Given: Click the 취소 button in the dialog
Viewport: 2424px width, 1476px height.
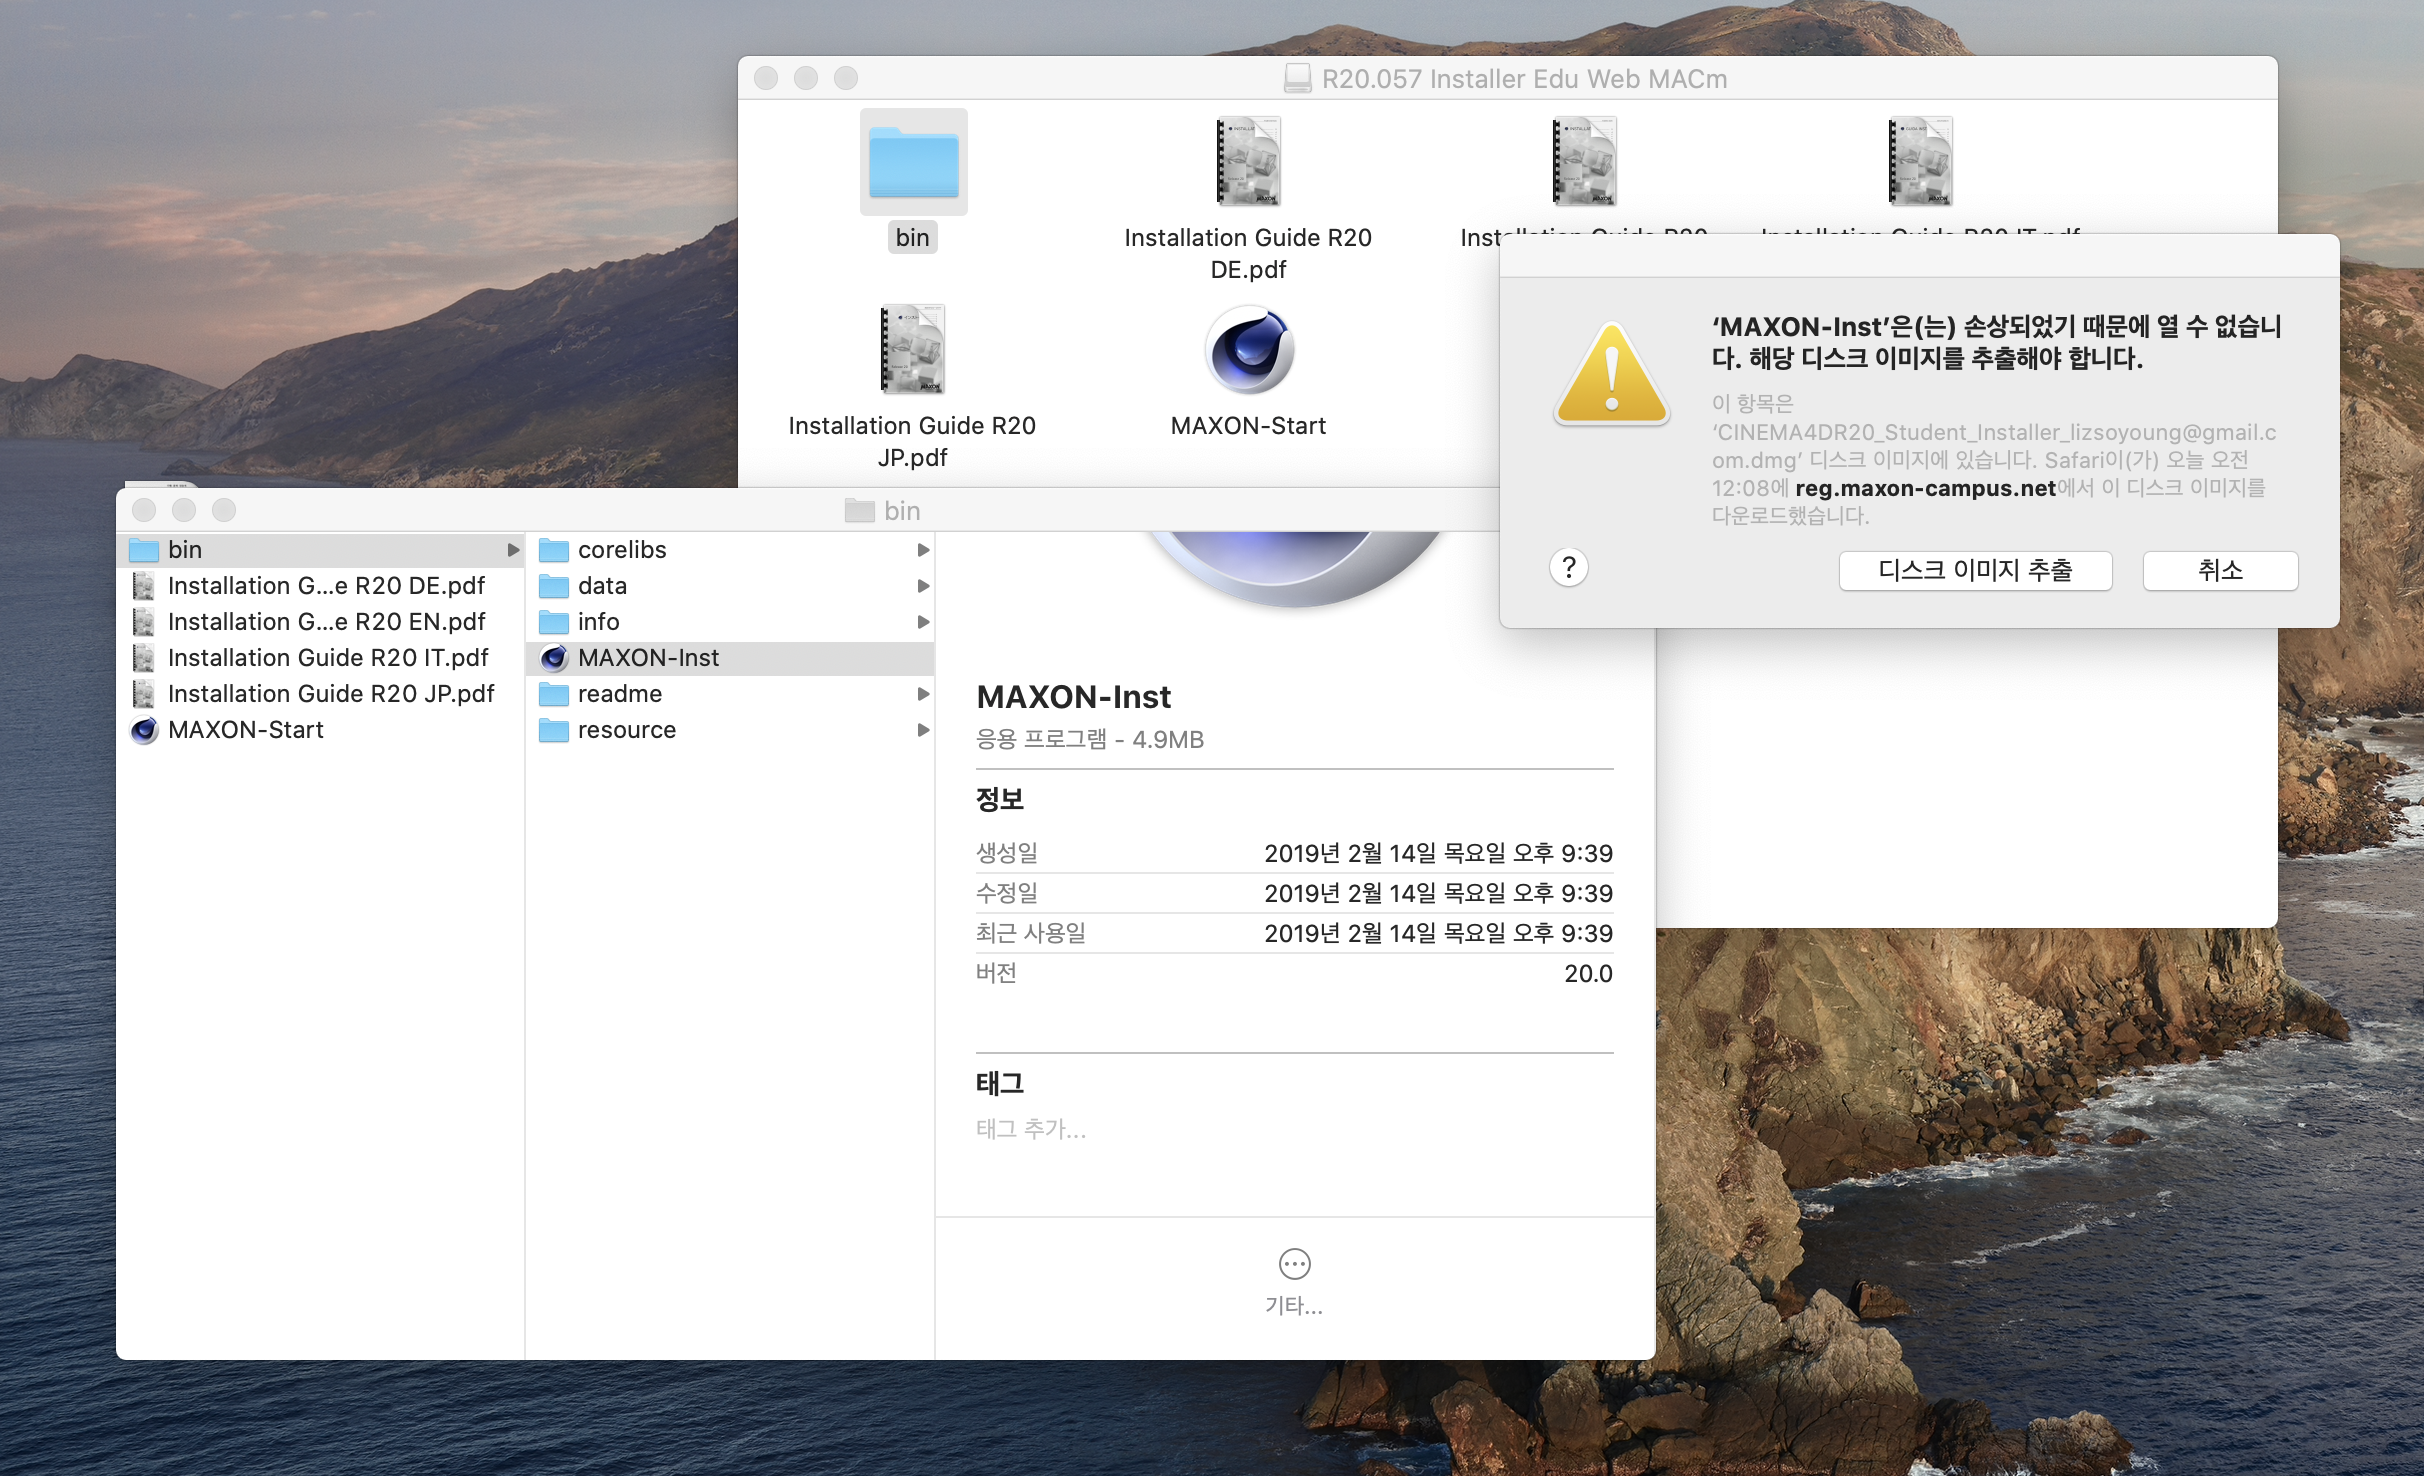Looking at the screenshot, I should 2220,570.
